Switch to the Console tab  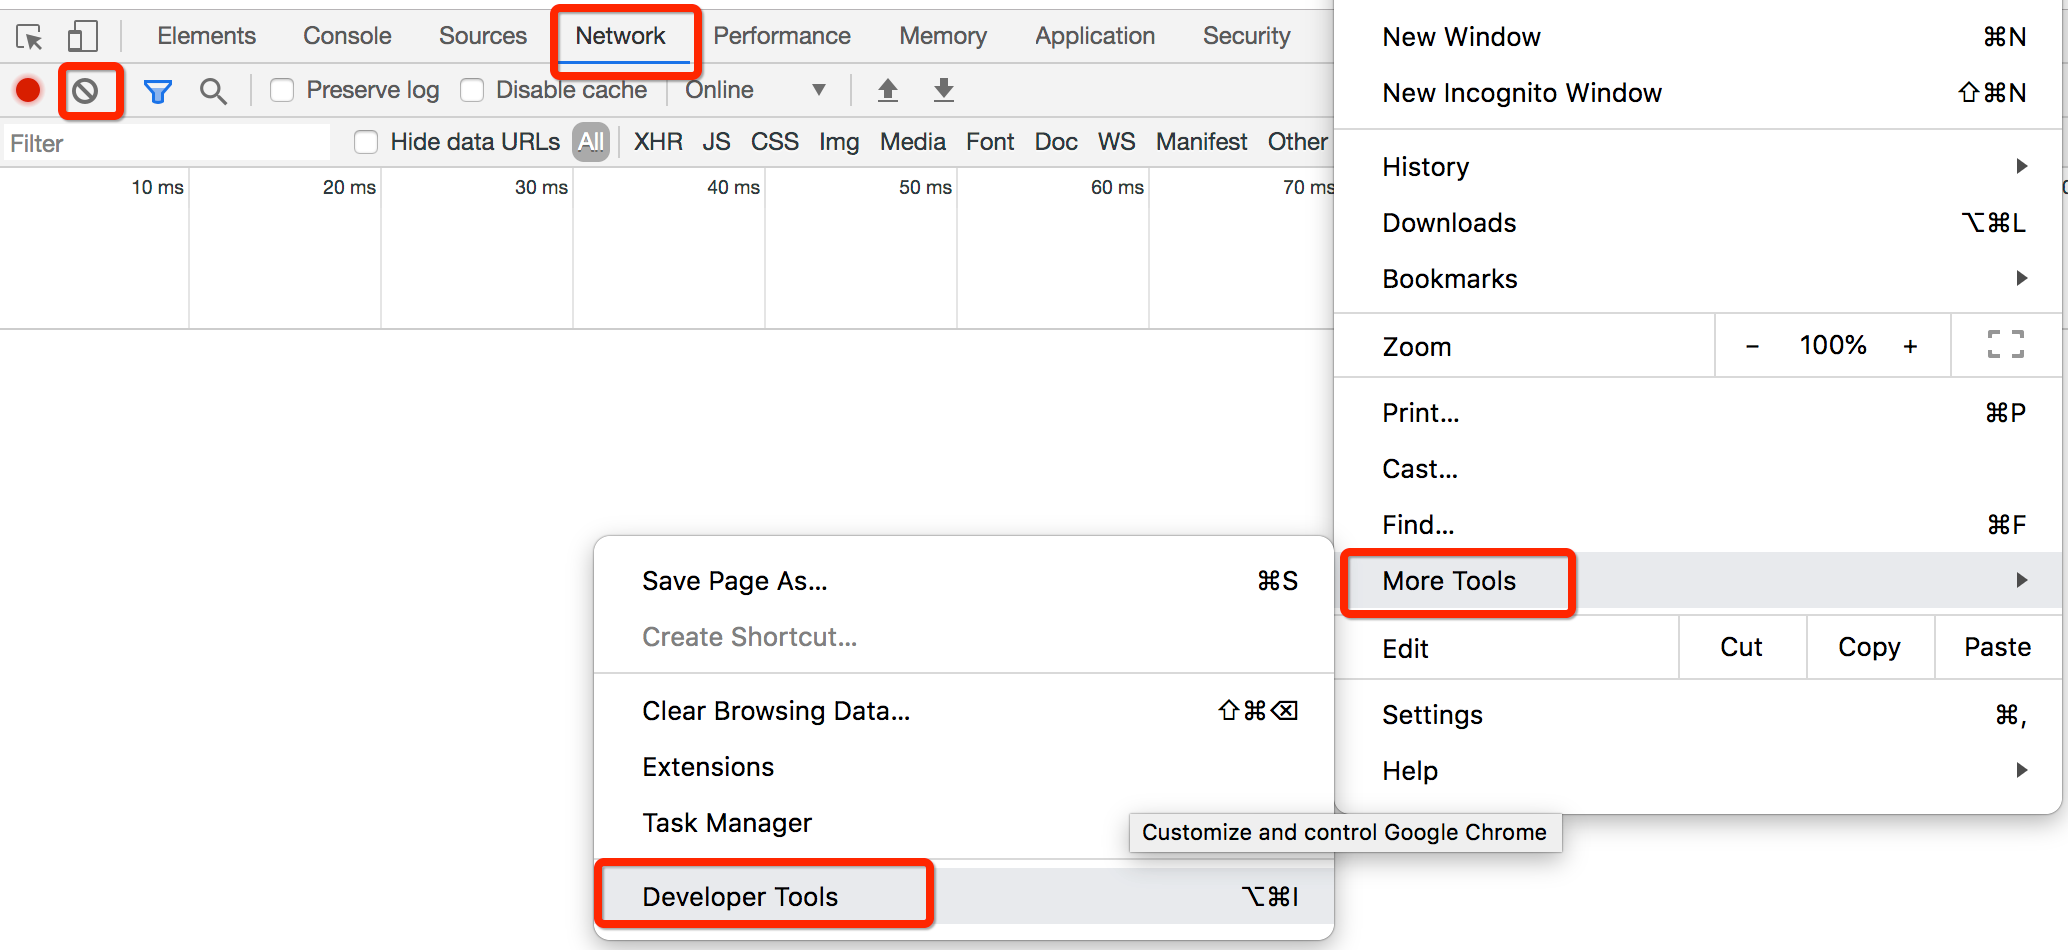pyautogui.click(x=347, y=36)
